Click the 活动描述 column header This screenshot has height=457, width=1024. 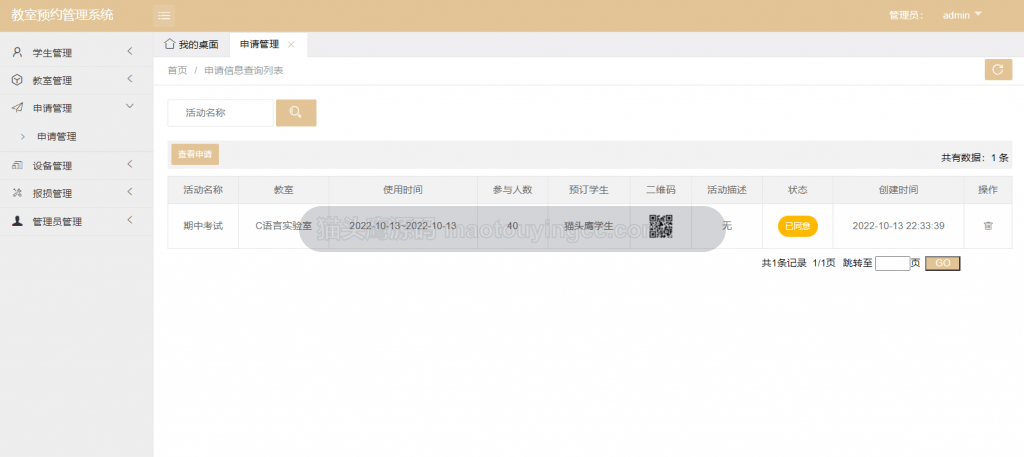coord(727,190)
